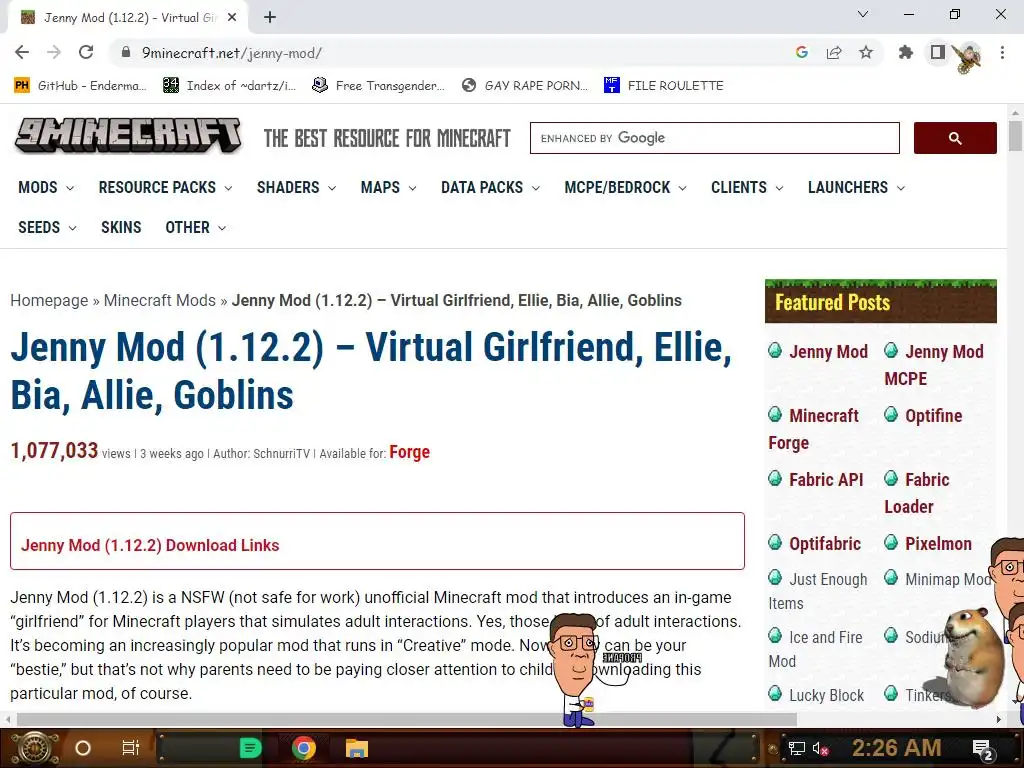
Task: Open the Start menu via the steampunk button
Action: [x=33, y=748]
